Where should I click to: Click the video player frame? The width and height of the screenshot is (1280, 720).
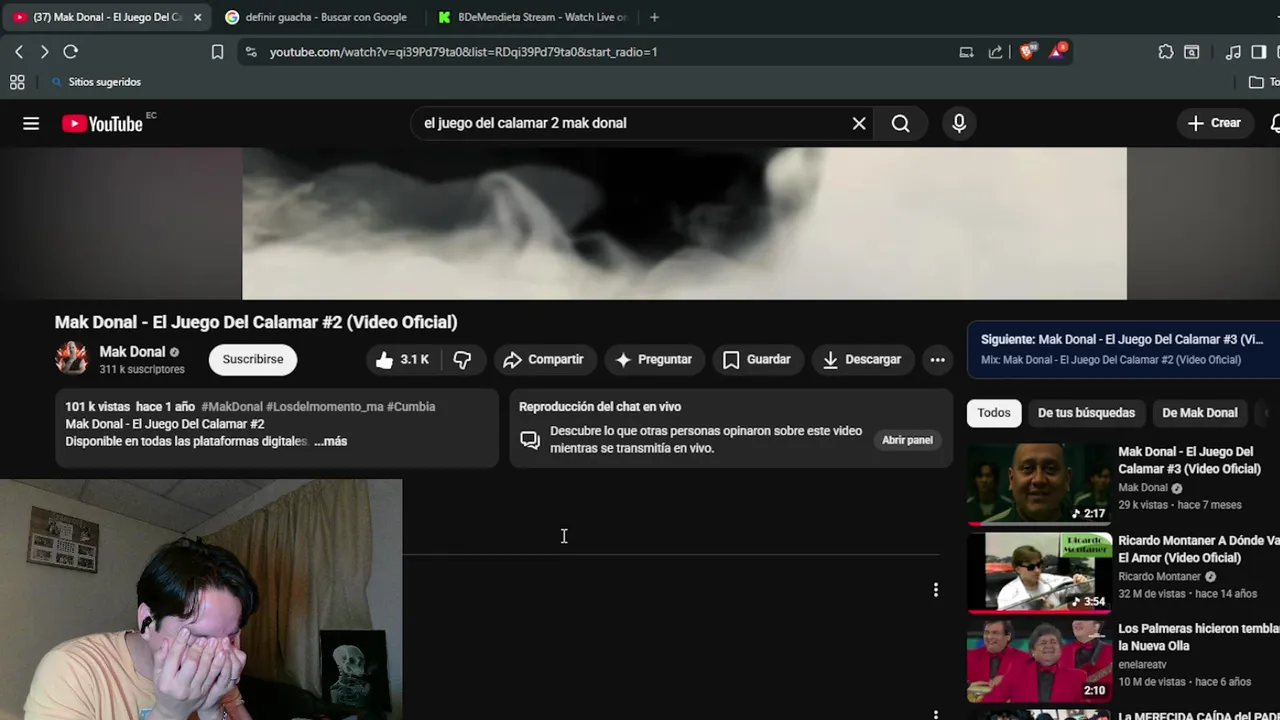(x=684, y=223)
